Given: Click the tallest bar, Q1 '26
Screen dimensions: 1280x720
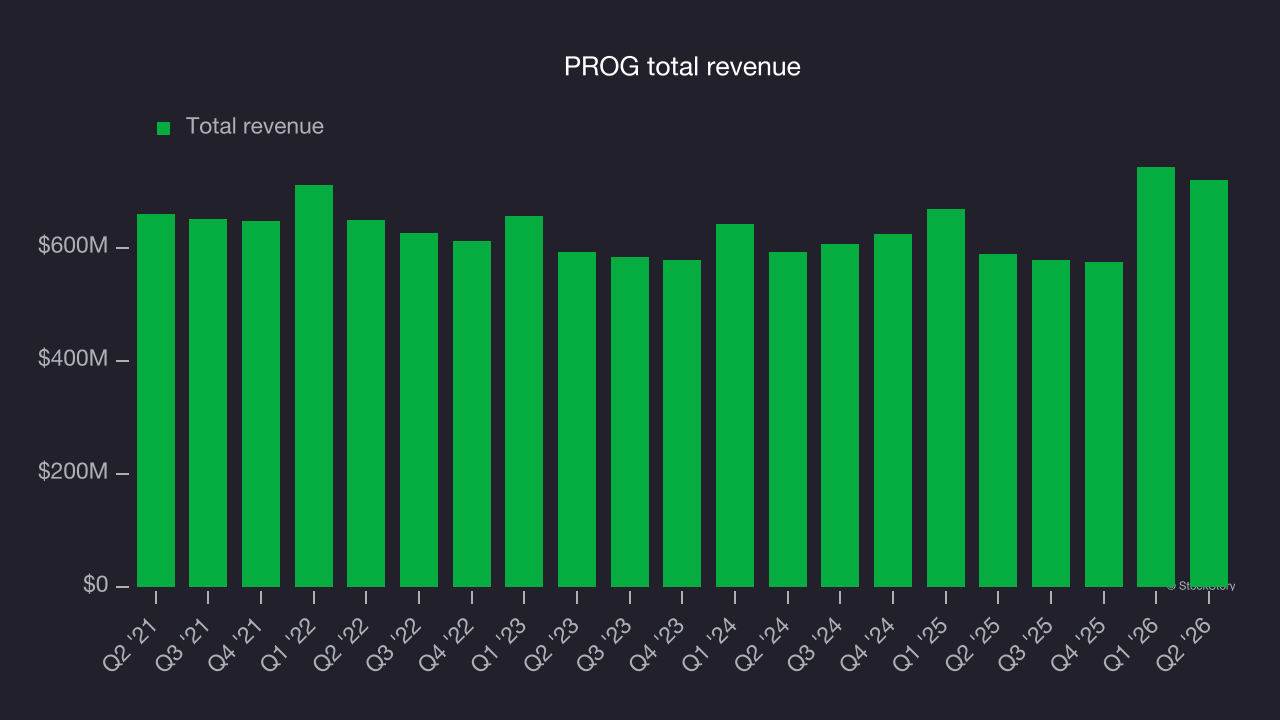Looking at the screenshot, I should [x=1156, y=377].
